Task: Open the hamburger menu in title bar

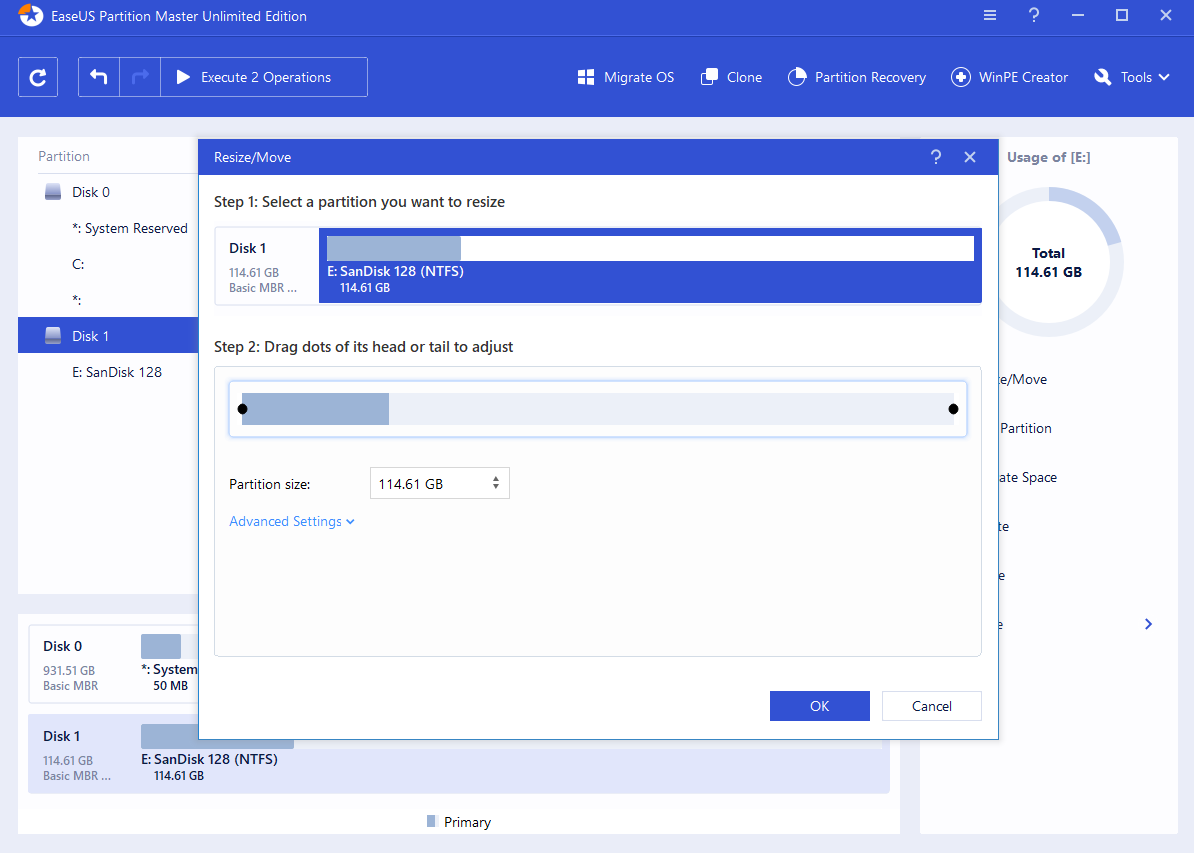Action: (x=990, y=15)
